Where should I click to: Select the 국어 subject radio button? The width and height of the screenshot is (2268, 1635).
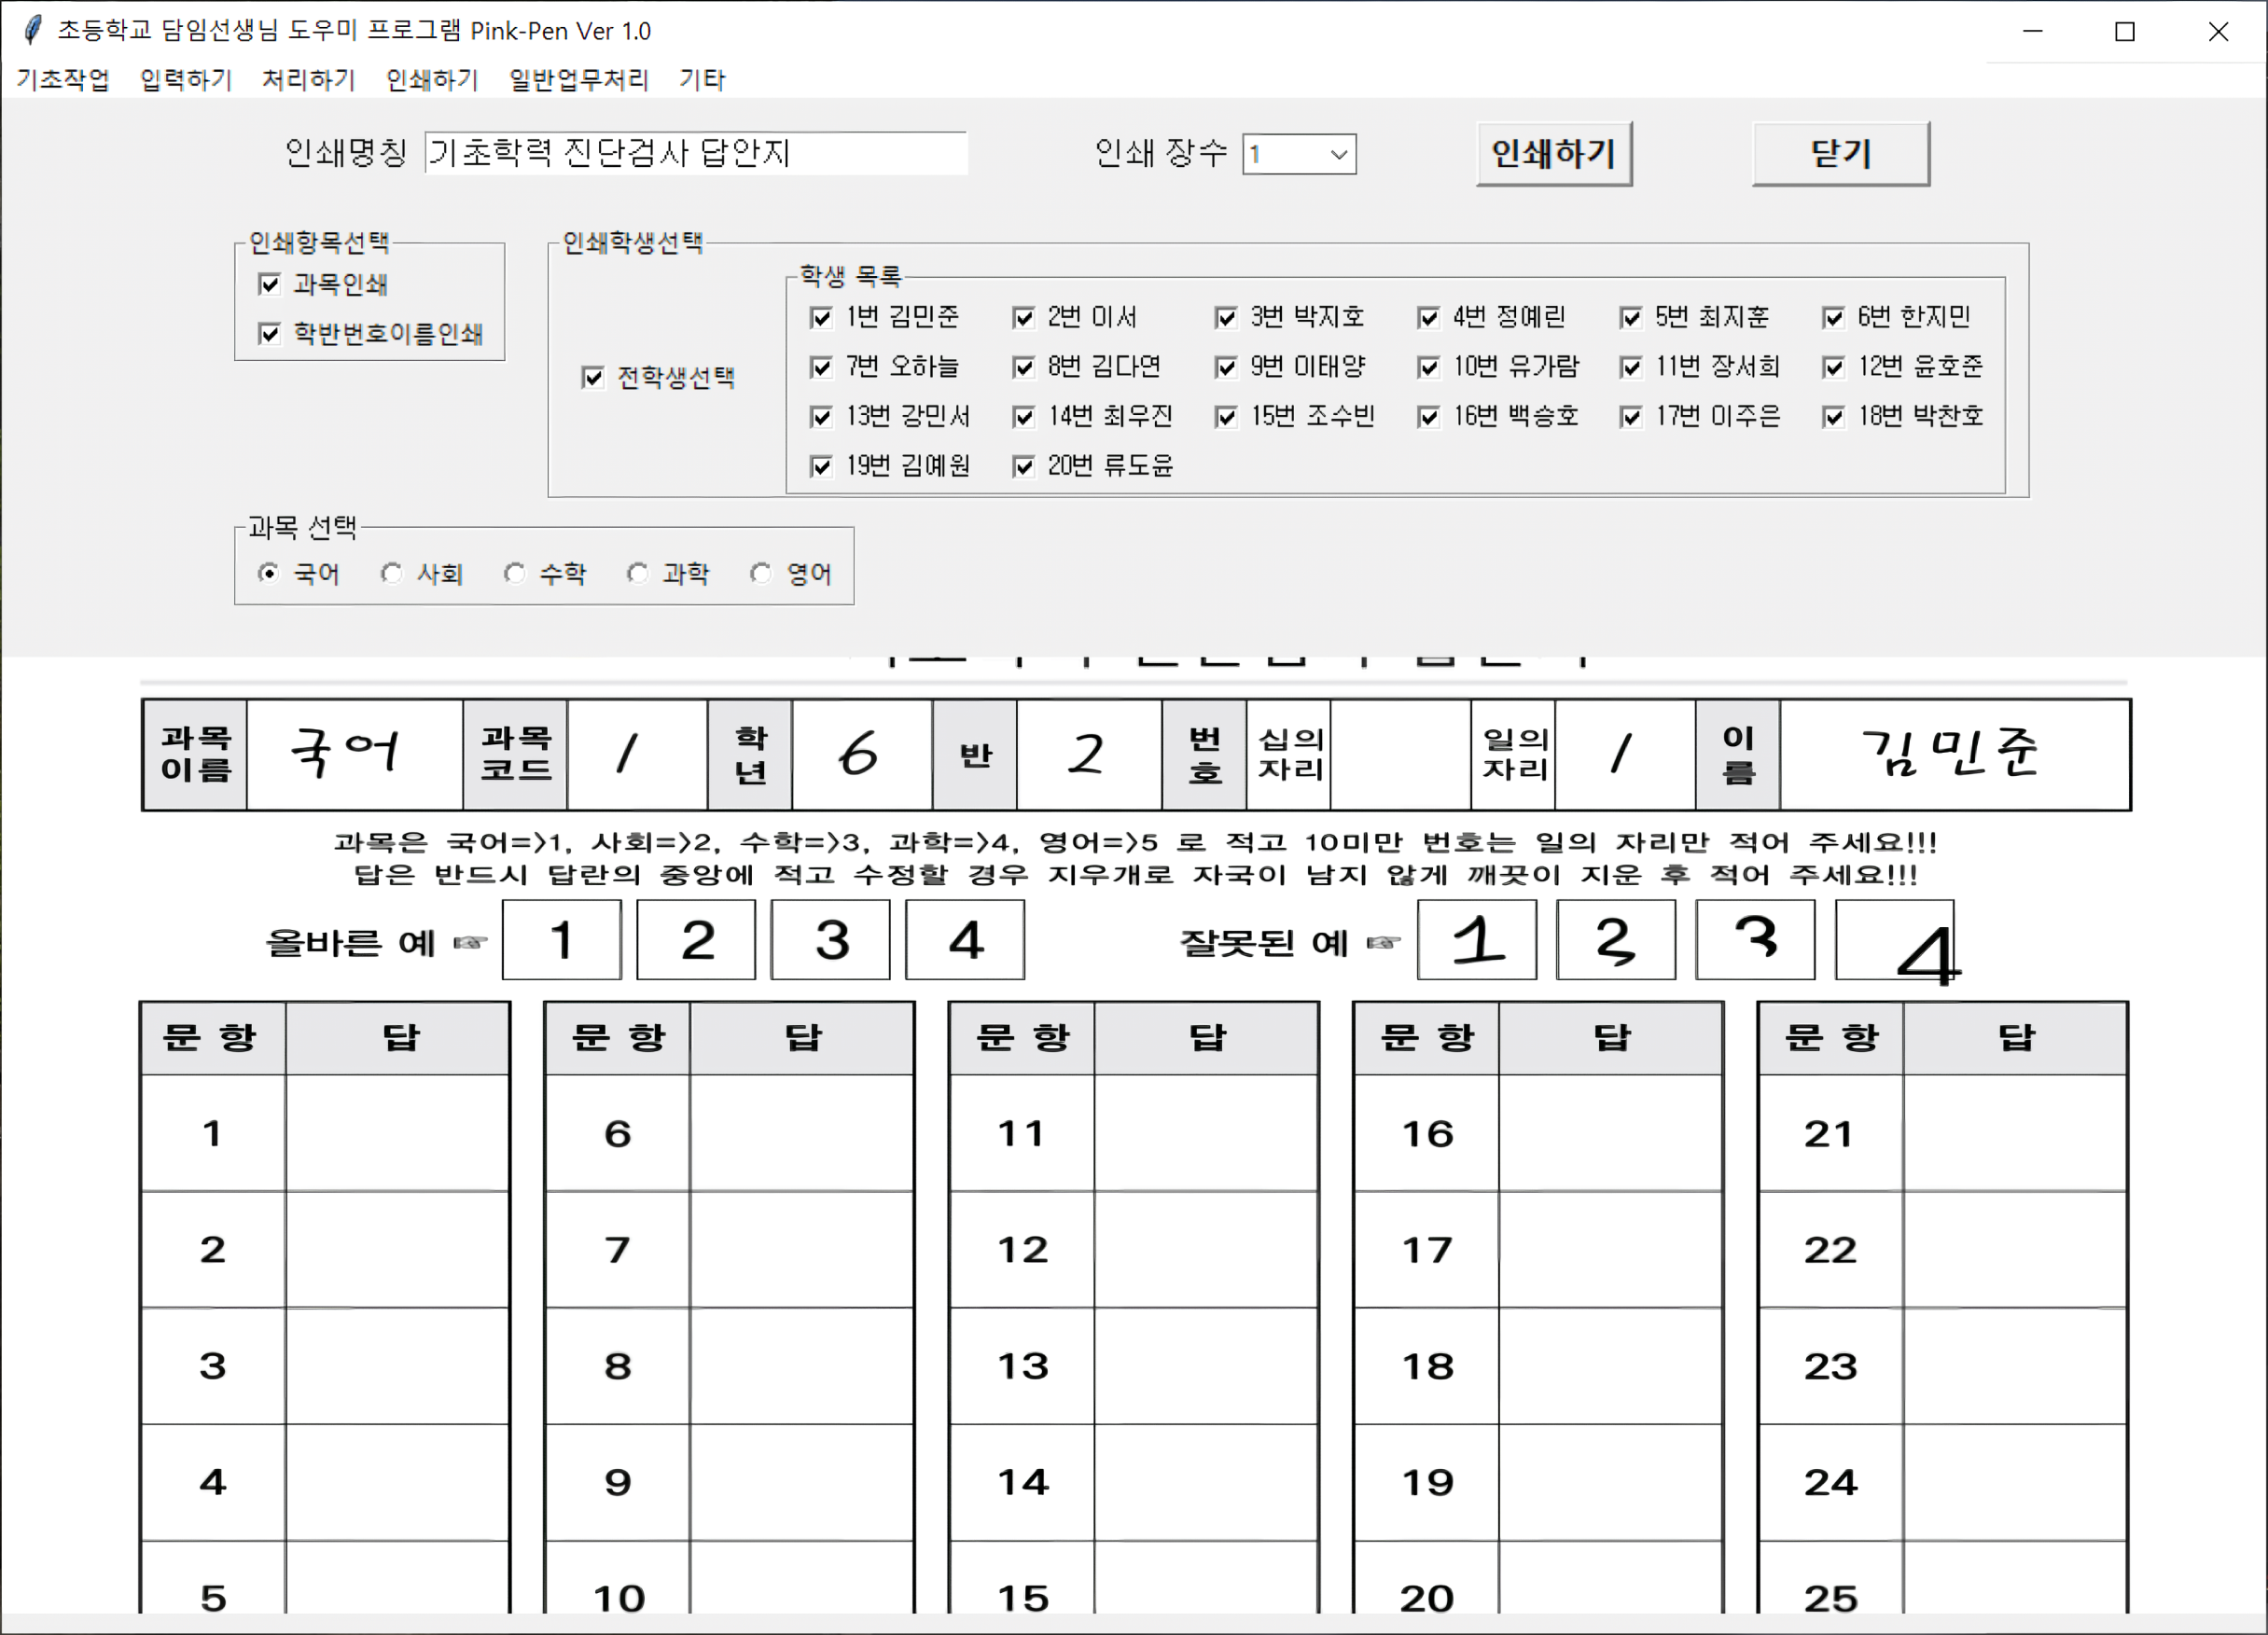268,573
